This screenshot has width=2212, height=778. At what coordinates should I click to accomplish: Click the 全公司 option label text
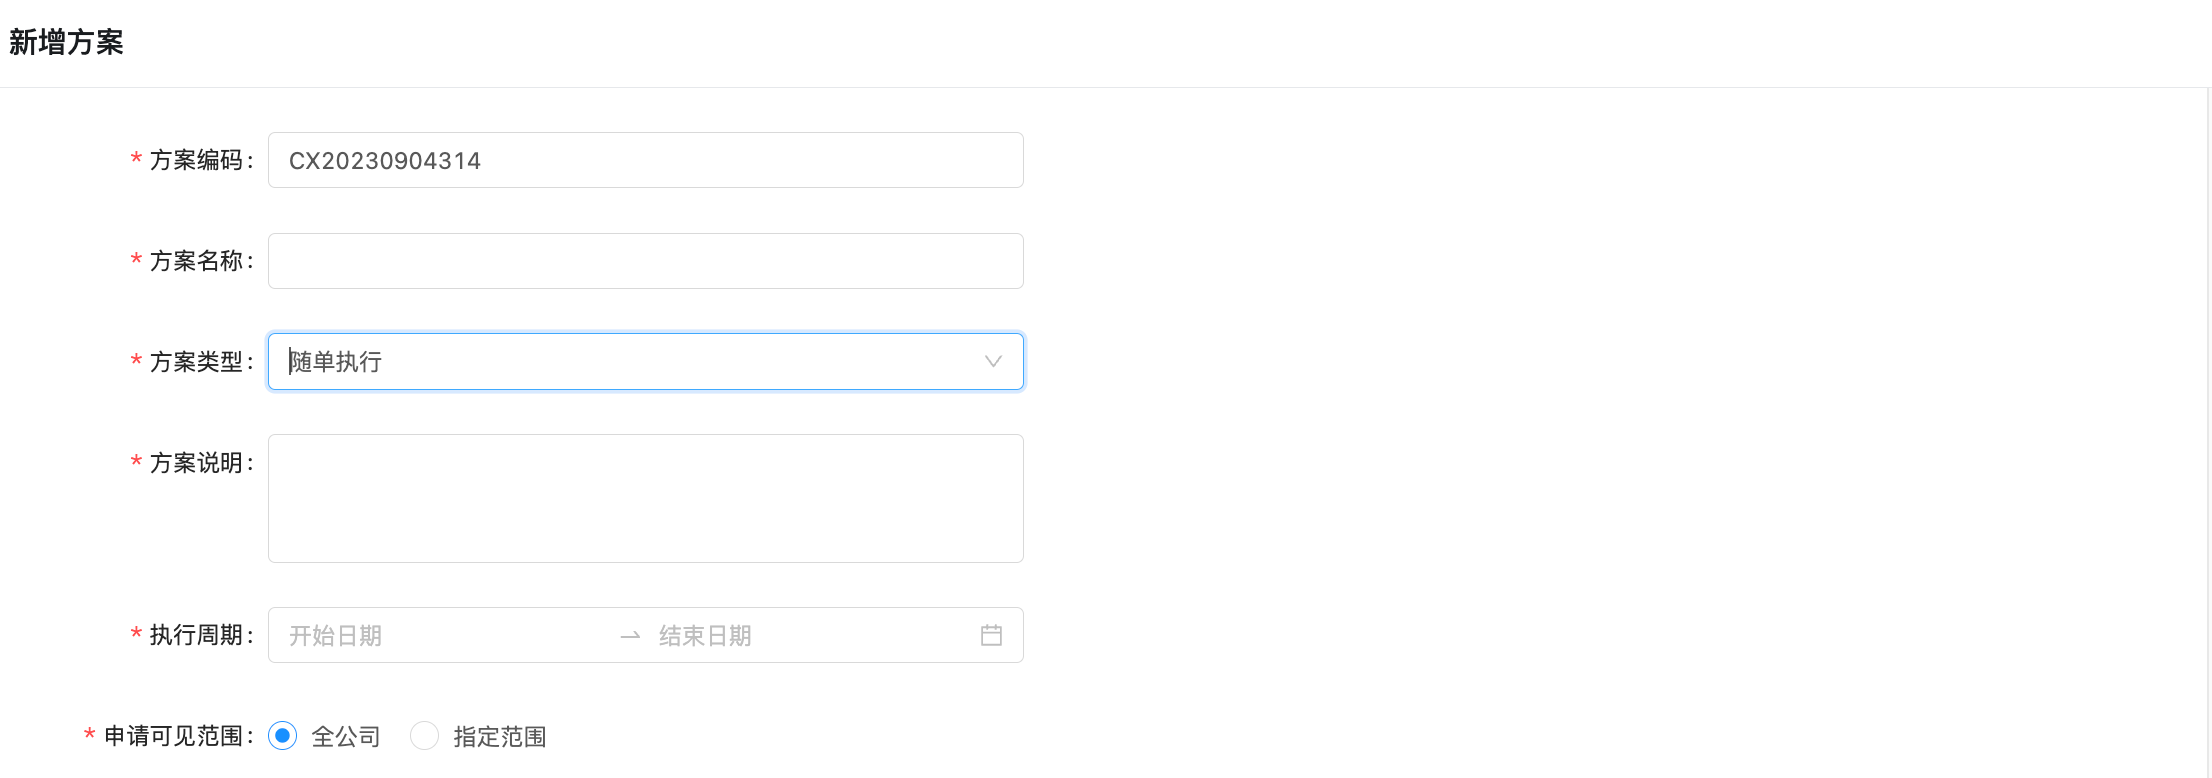[x=346, y=737]
